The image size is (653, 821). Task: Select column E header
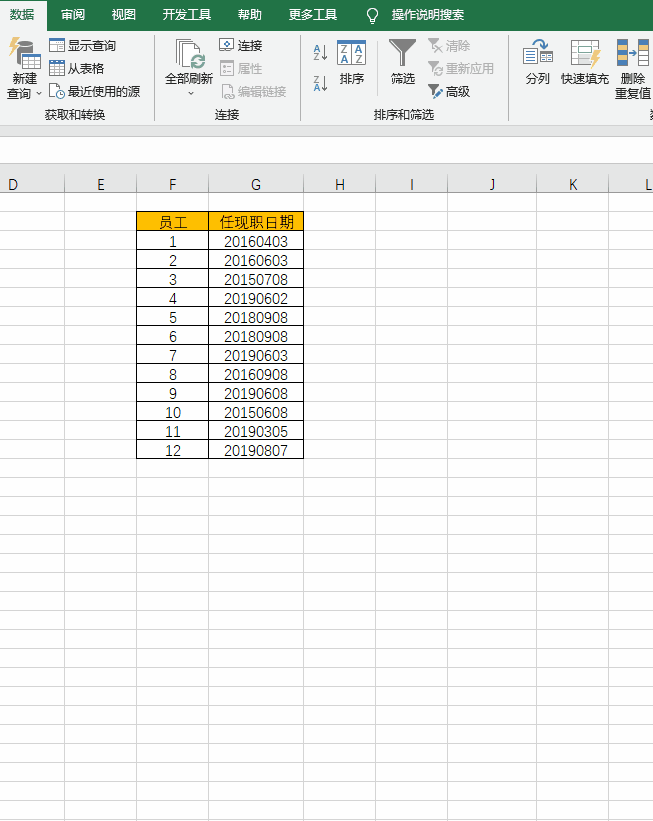[101, 184]
